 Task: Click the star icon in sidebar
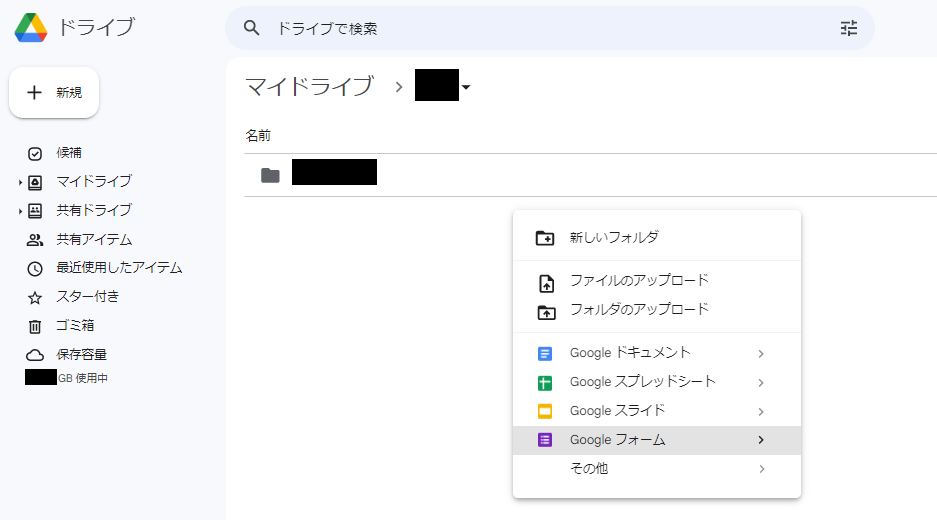pos(35,298)
